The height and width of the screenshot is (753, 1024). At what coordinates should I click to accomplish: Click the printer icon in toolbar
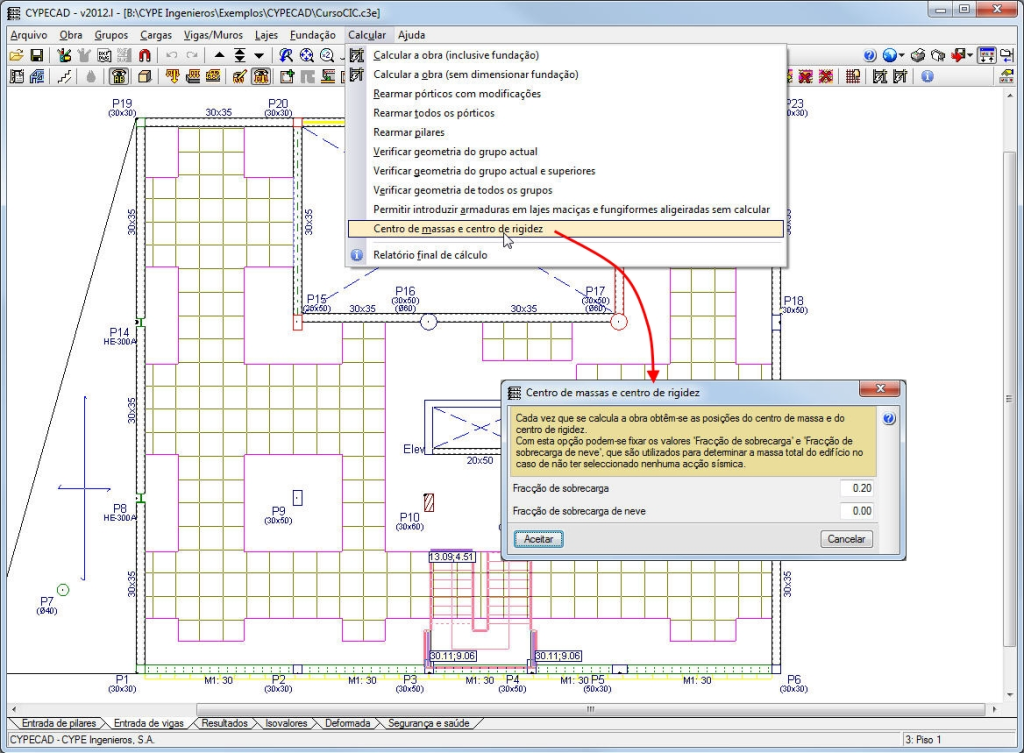click(918, 56)
